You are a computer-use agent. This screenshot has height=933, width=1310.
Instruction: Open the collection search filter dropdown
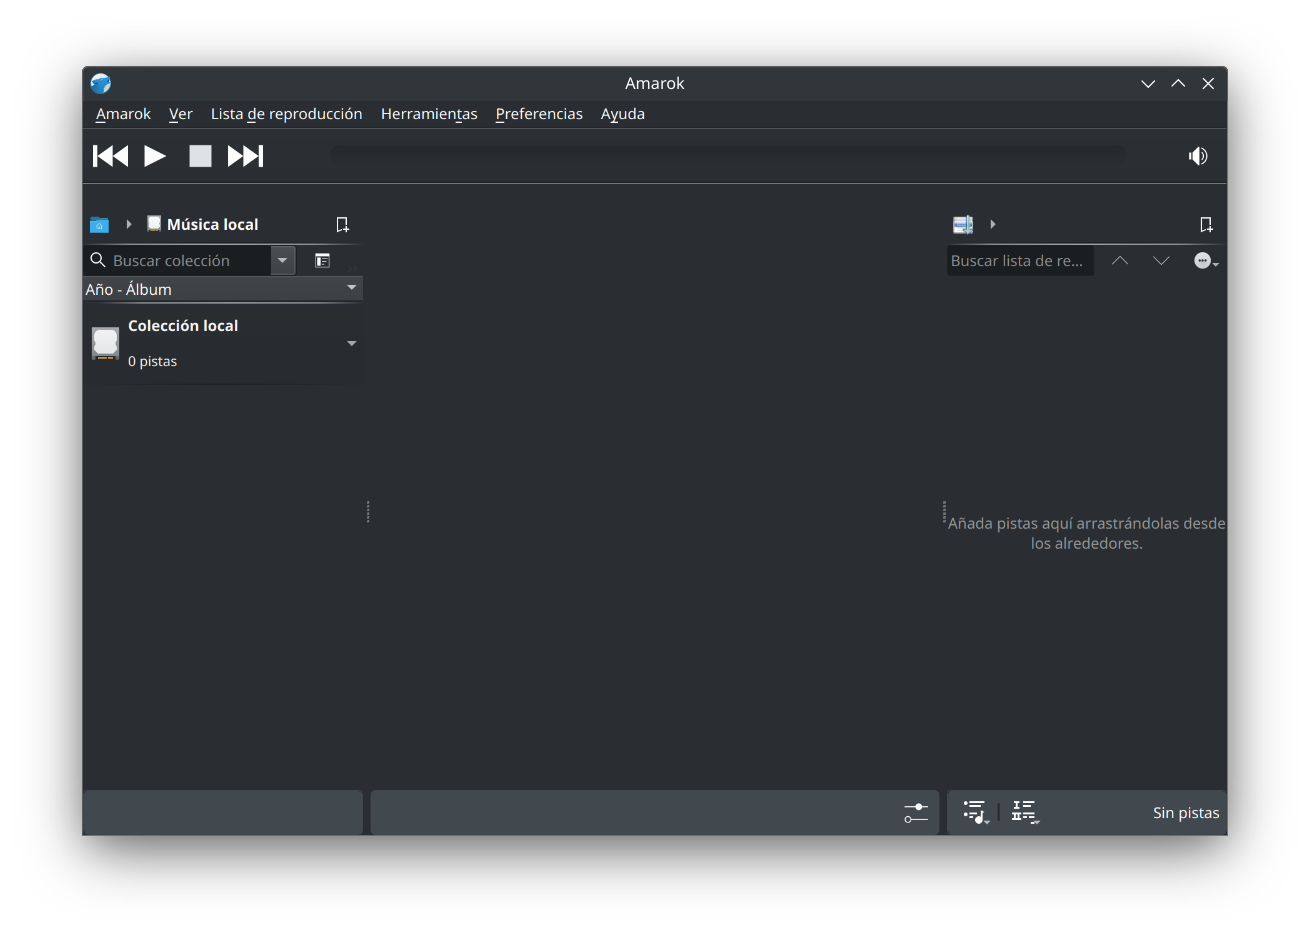[x=283, y=260]
